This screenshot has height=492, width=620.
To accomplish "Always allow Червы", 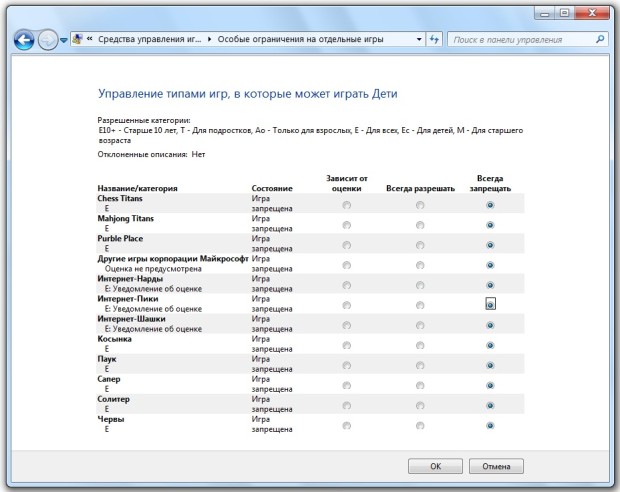I will (420, 426).
